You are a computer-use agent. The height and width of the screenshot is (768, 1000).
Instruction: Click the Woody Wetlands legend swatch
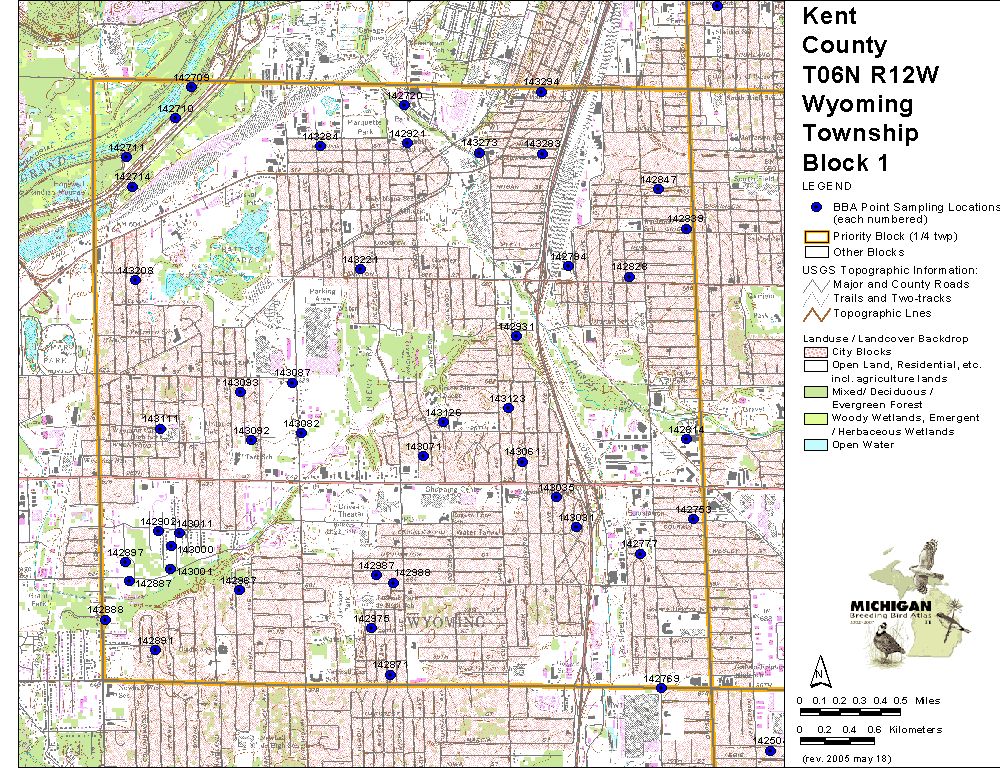[x=816, y=418]
